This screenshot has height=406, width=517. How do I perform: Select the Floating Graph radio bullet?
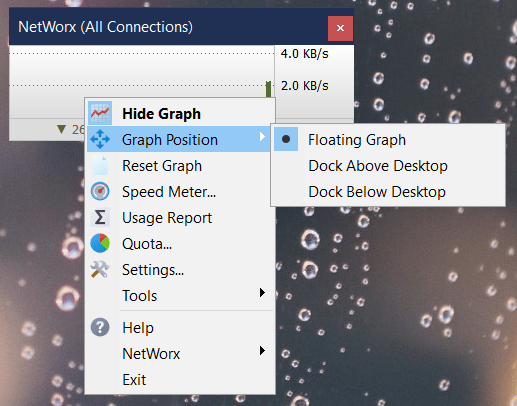click(x=286, y=139)
